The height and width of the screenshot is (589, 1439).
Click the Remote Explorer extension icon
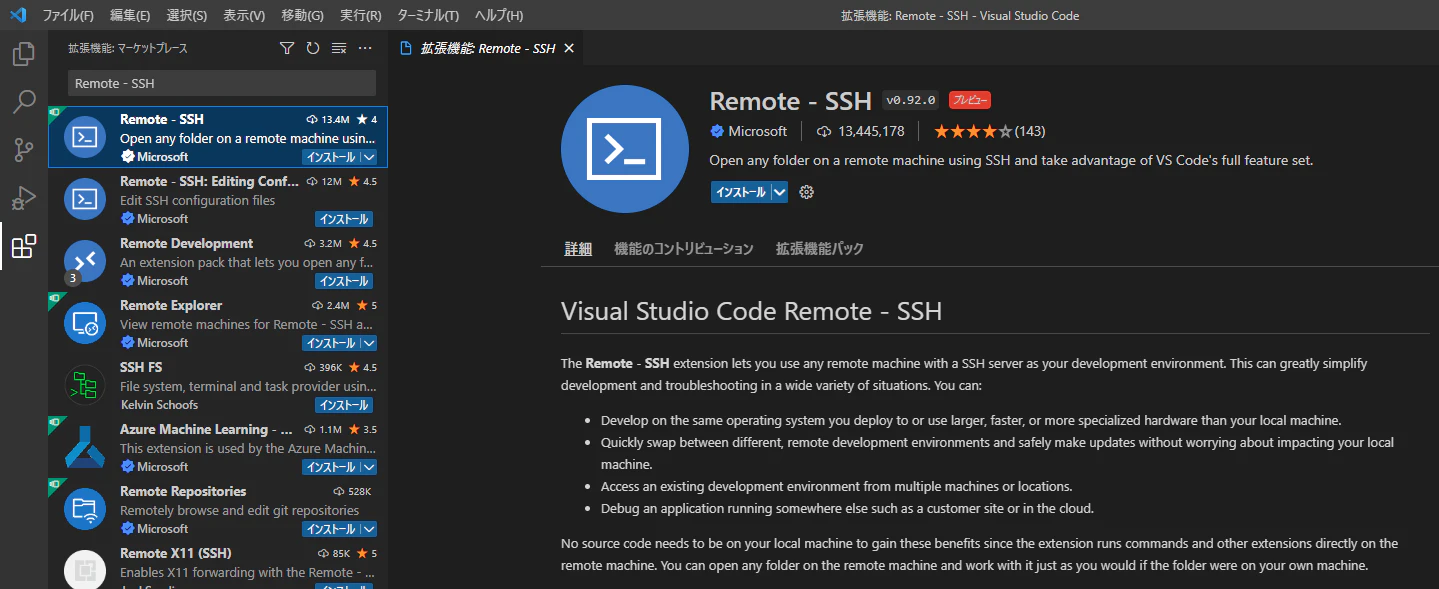[x=85, y=323]
